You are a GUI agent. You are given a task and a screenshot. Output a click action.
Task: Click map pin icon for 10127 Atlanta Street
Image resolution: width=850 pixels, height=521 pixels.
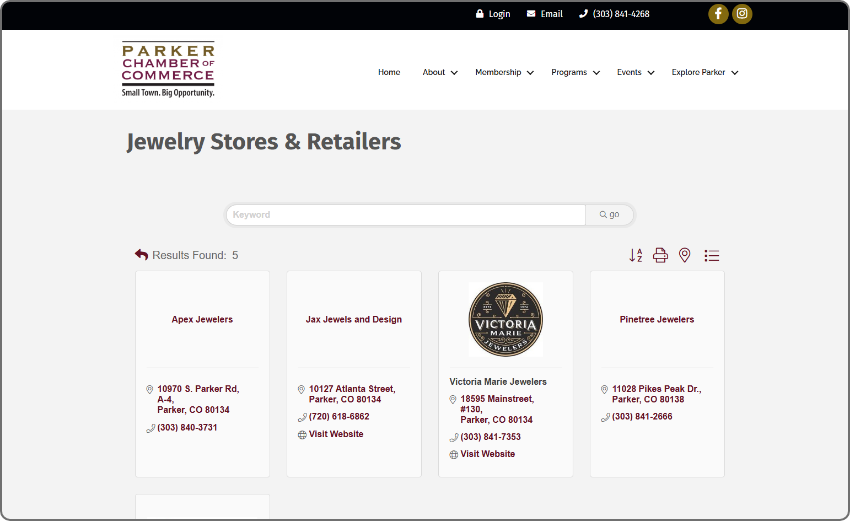click(x=301, y=389)
